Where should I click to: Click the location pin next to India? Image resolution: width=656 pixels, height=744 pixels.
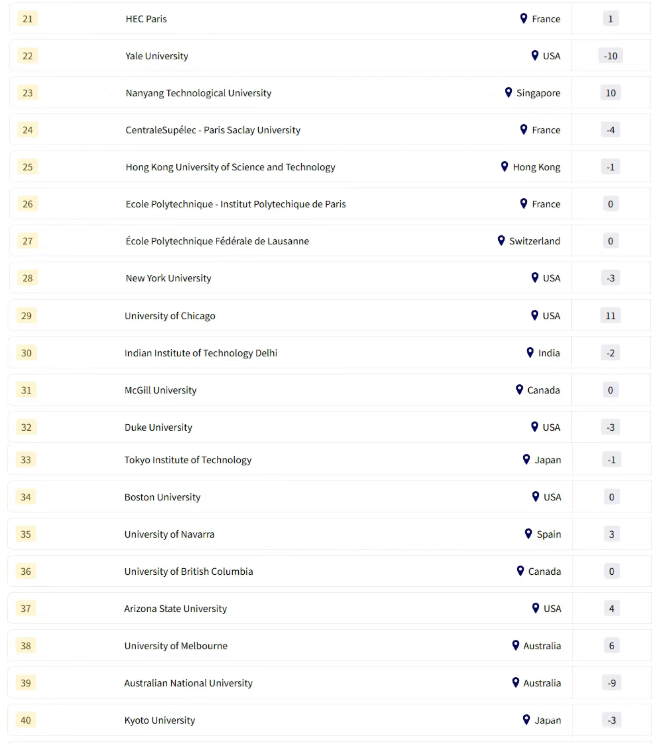(531, 353)
